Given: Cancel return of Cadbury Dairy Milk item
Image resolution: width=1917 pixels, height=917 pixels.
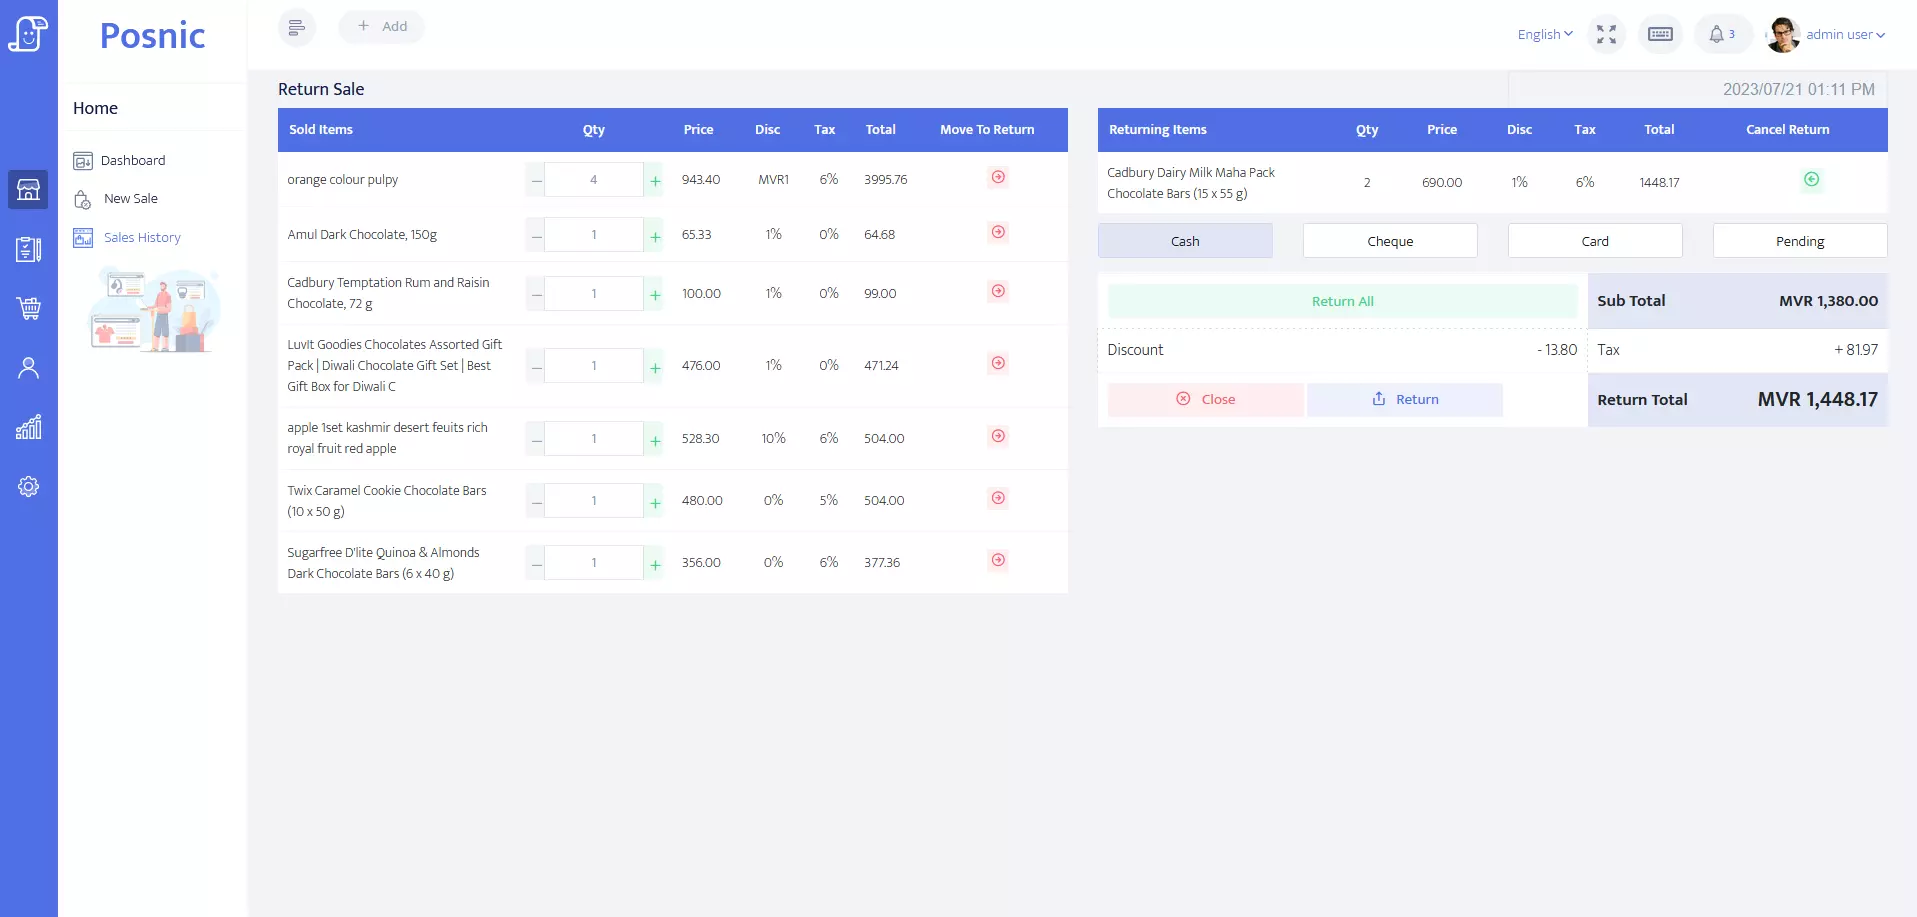Looking at the screenshot, I should (1811, 180).
